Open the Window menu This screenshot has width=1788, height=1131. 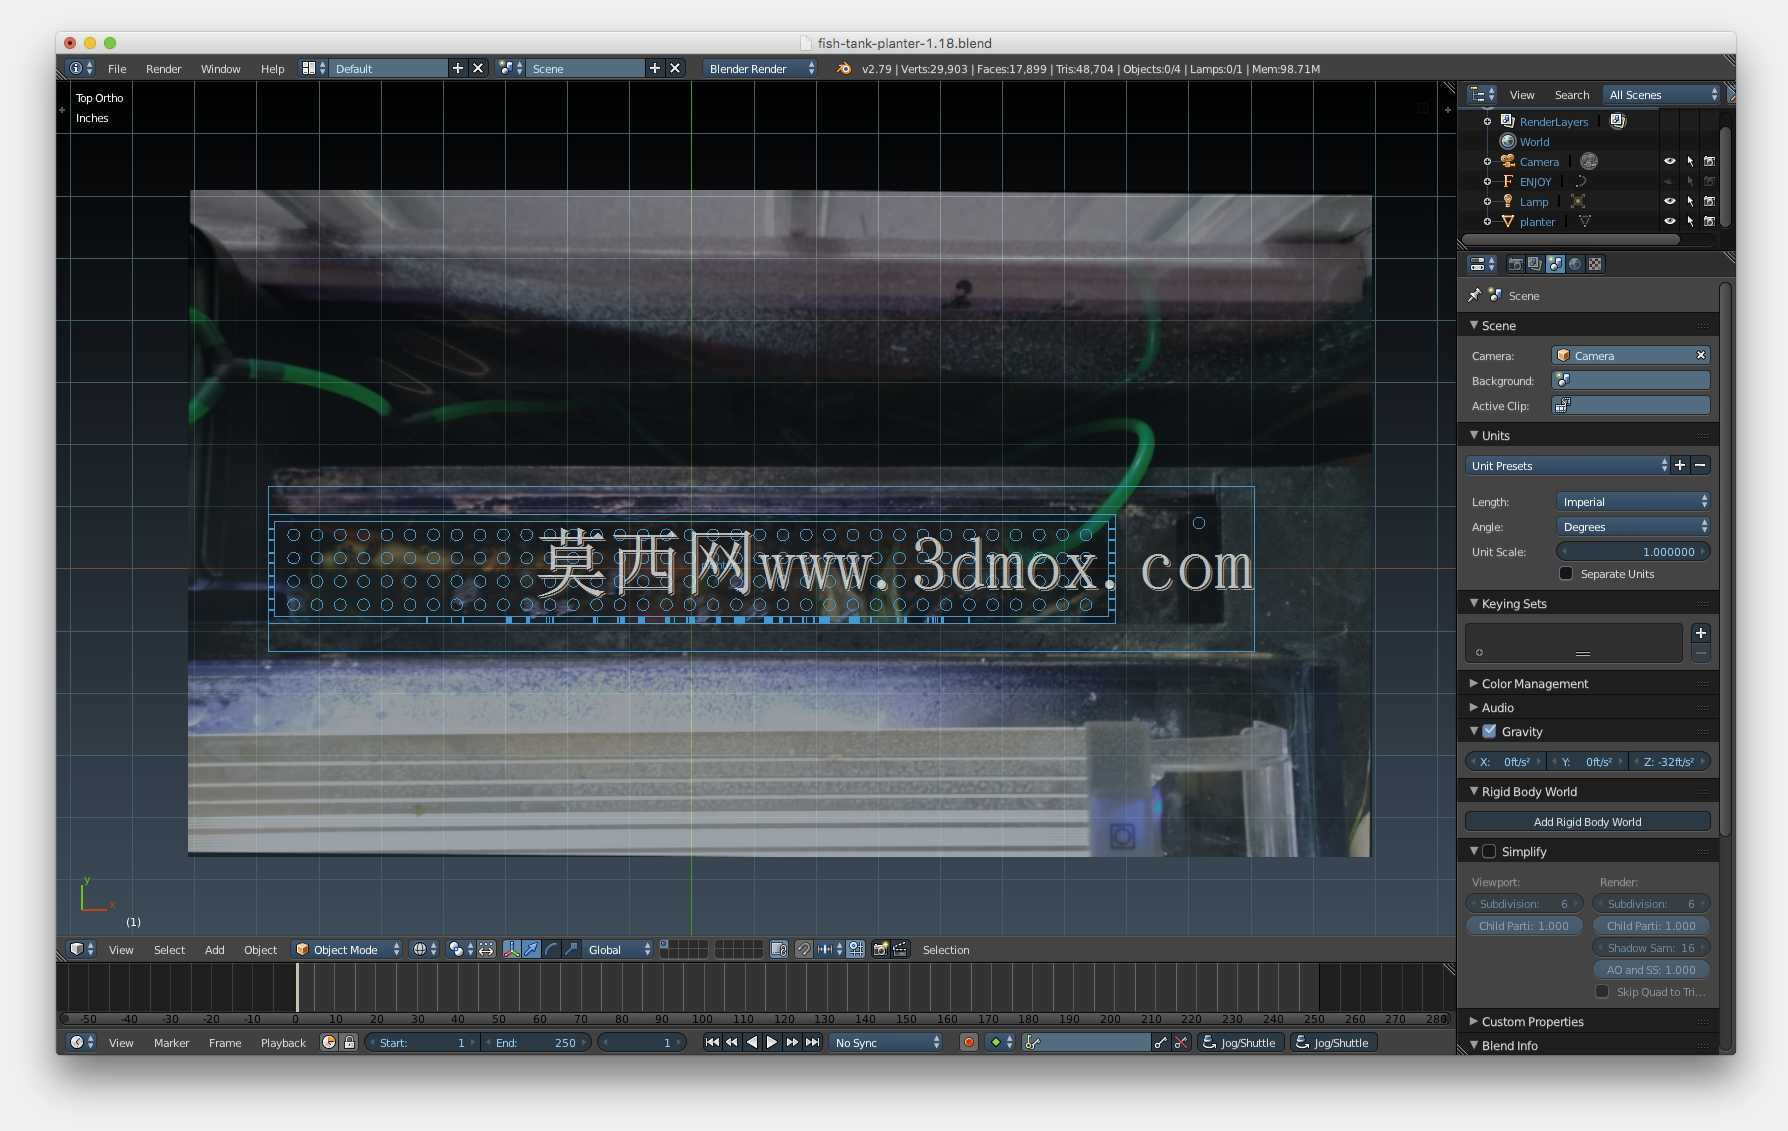point(220,68)
